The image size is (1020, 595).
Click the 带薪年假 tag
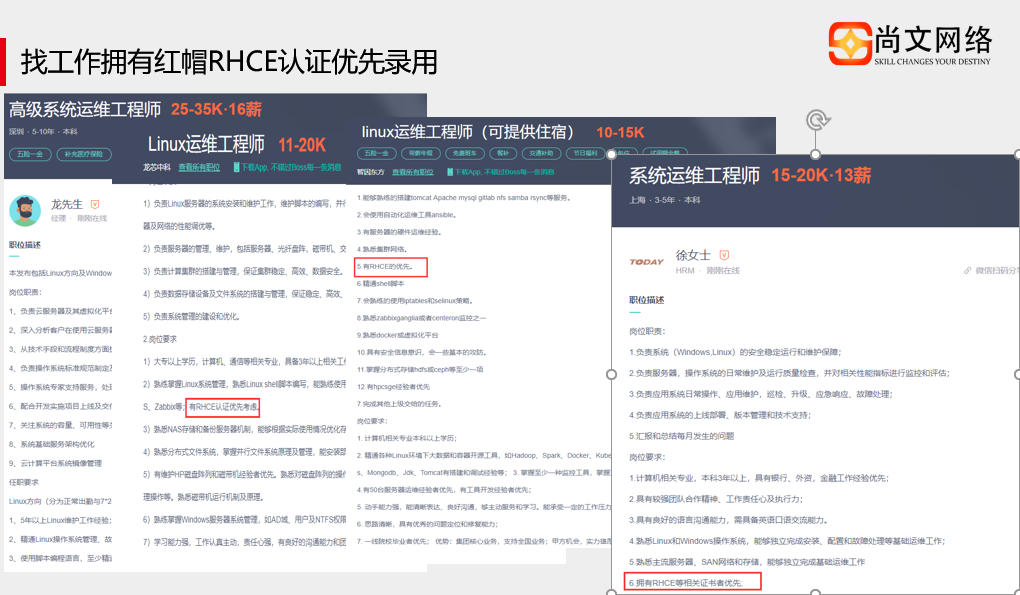421,153
